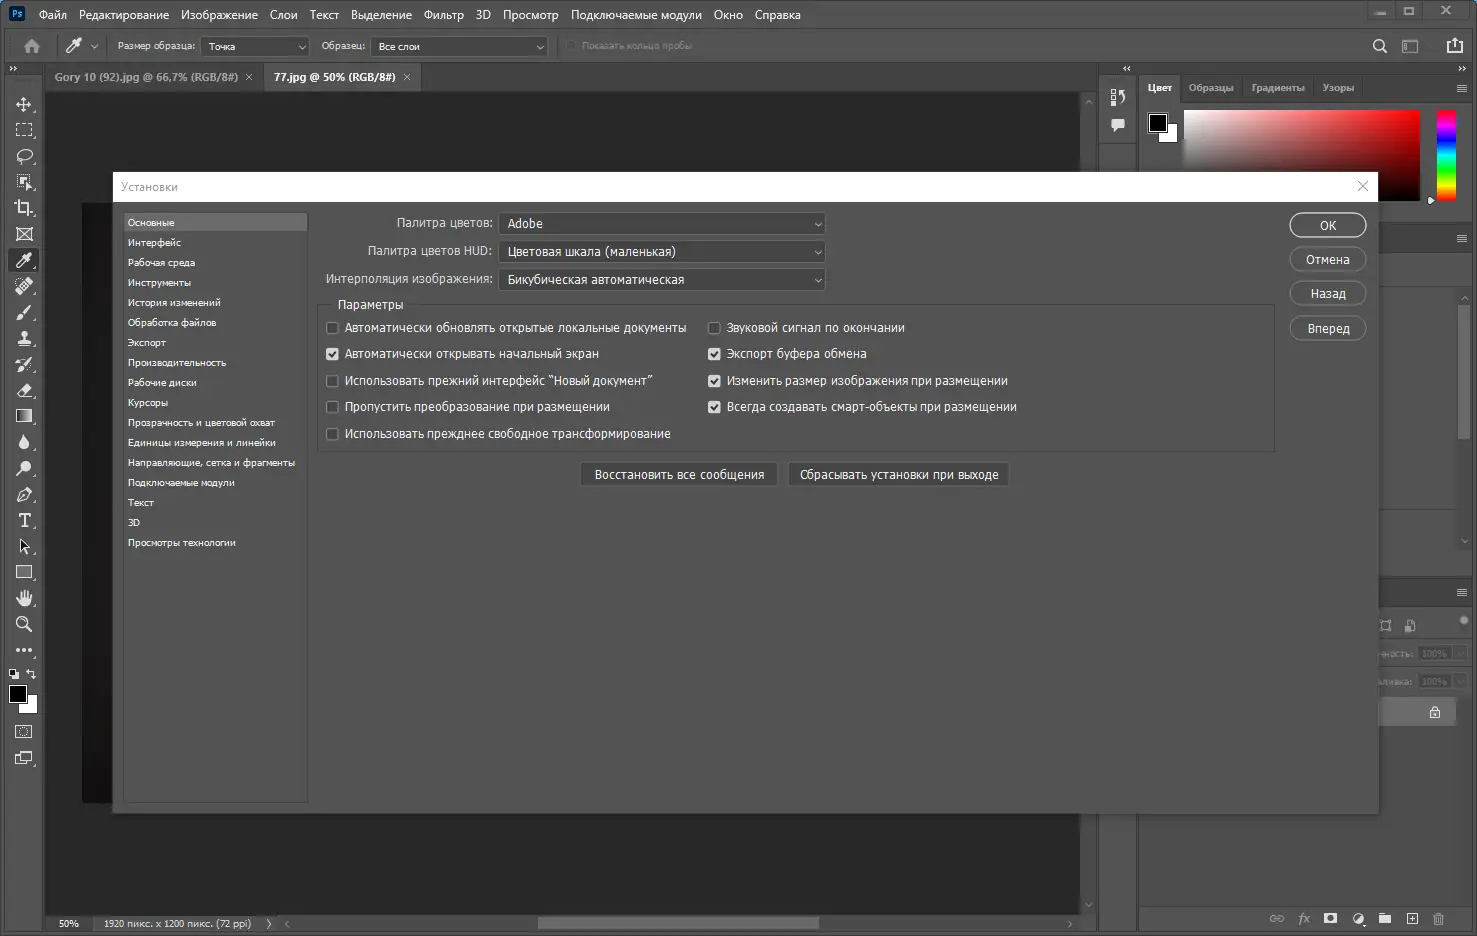
Task: Select the Zoom tool
Action: 24,624
